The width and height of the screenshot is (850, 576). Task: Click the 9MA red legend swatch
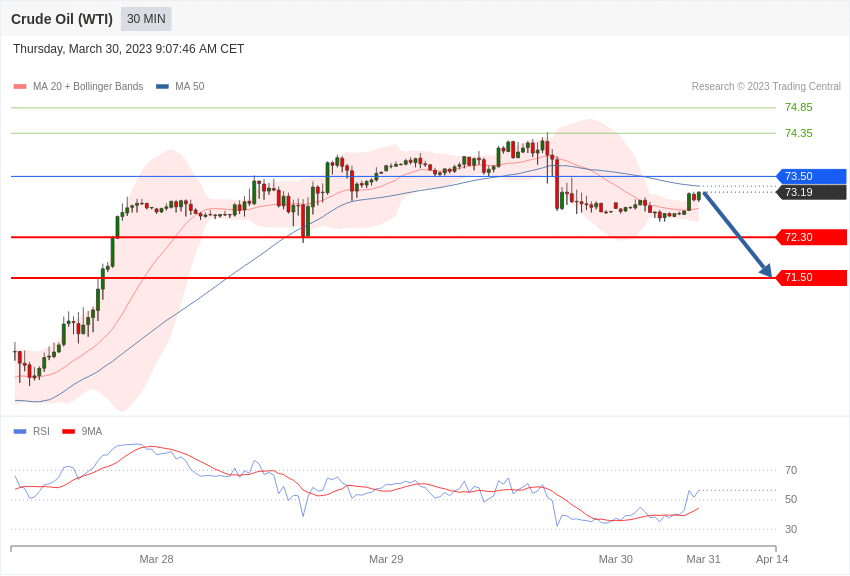coord(69,432)
